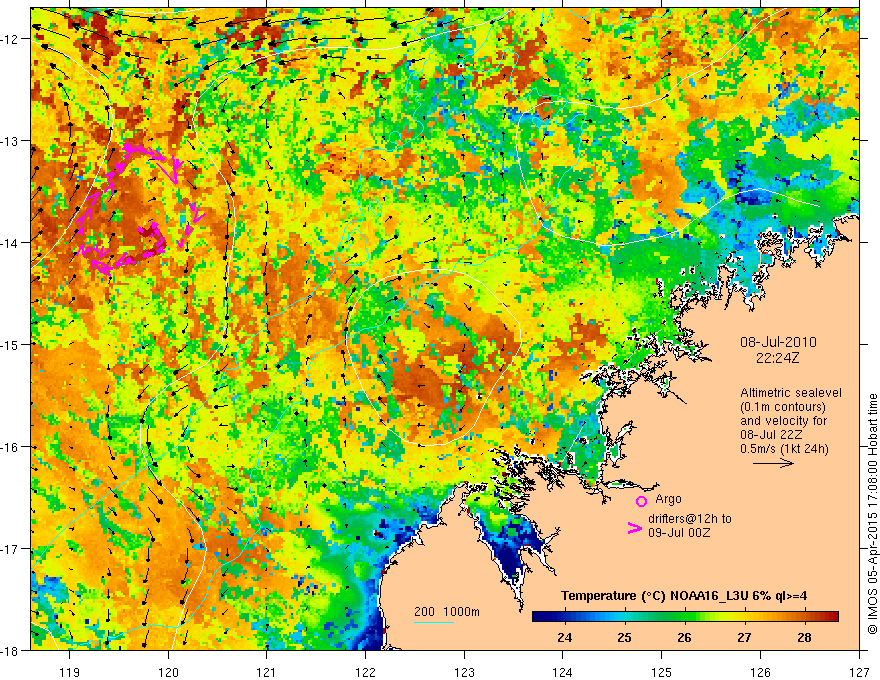880x680 pixels.
Task: Click longitude axis label '120'
Action: pos(168,672)
